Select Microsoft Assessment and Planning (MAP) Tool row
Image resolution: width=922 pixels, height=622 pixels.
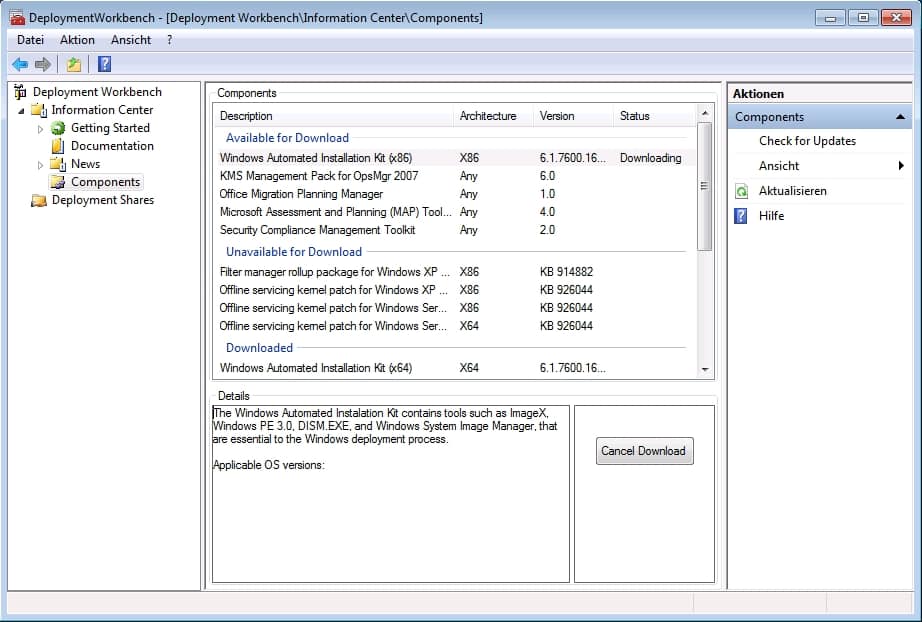(x=455, y=212)
